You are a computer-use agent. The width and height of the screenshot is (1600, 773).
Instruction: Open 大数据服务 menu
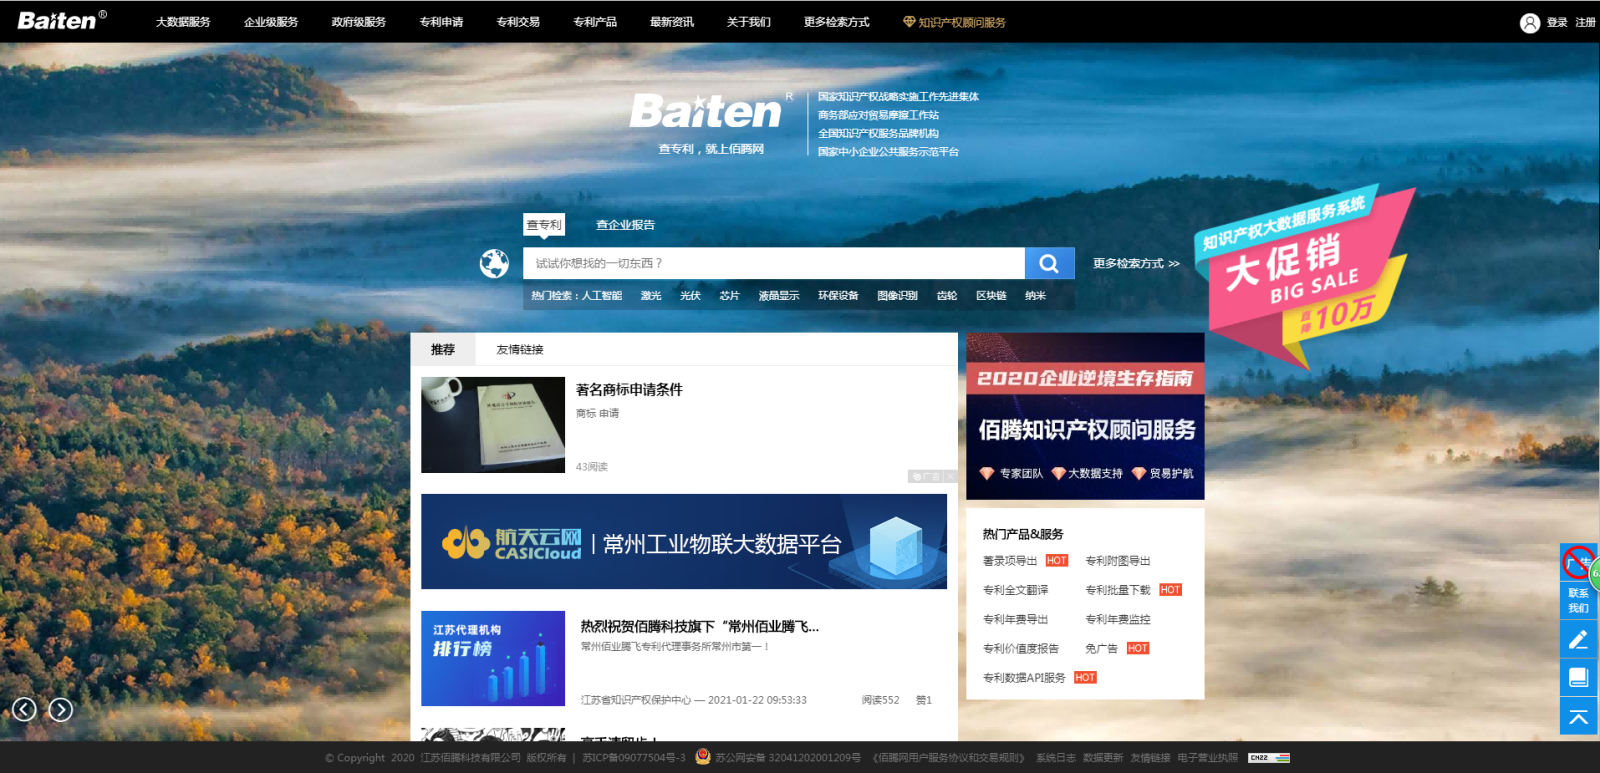183,22
